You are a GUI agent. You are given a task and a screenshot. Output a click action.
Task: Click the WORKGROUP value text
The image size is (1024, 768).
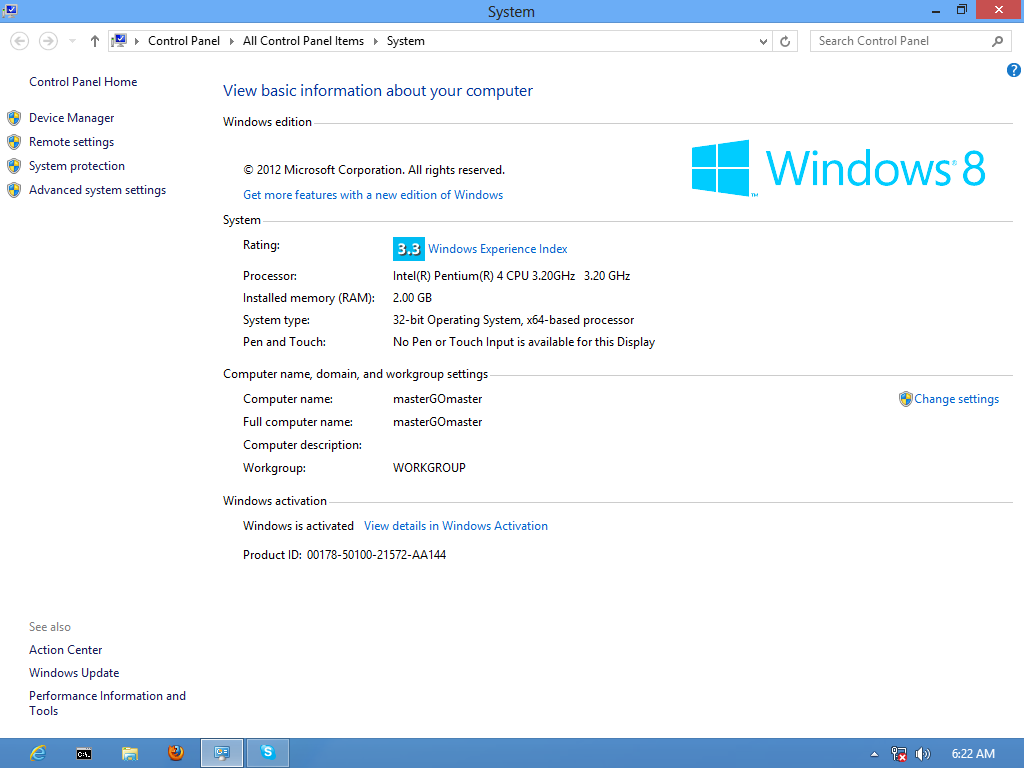[x=429, y=468]
